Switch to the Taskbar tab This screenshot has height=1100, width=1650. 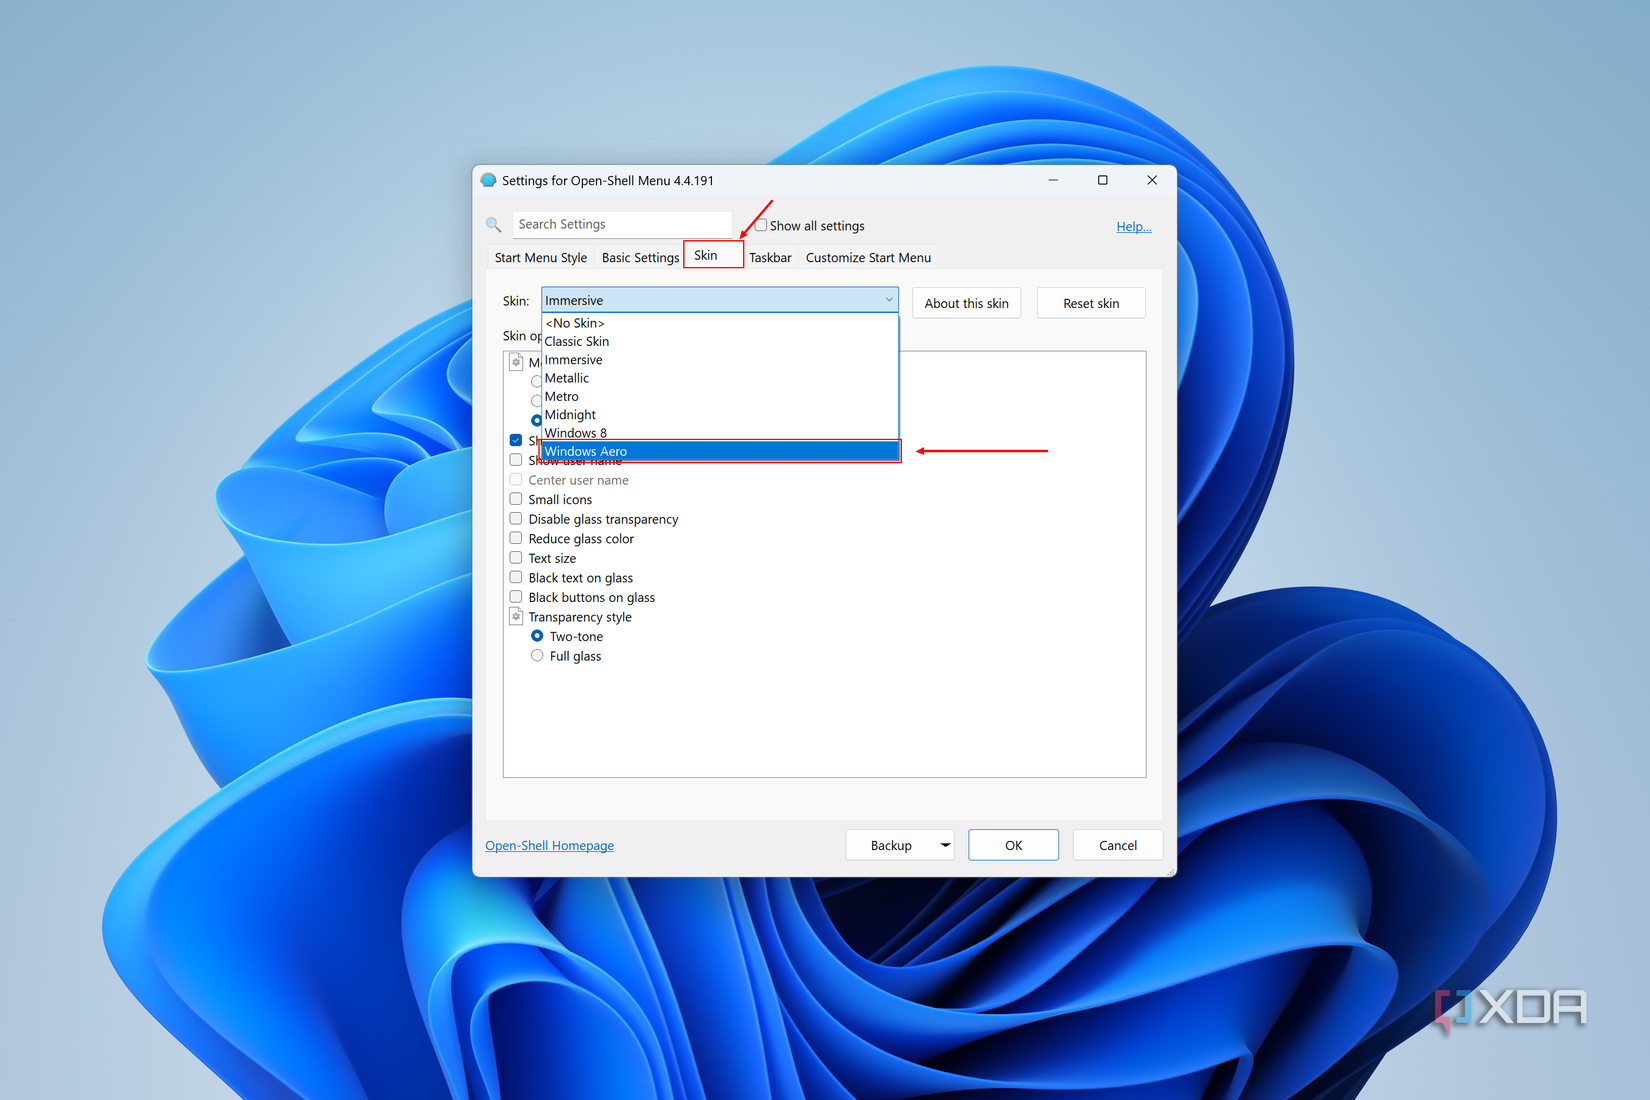click(770, 257)
